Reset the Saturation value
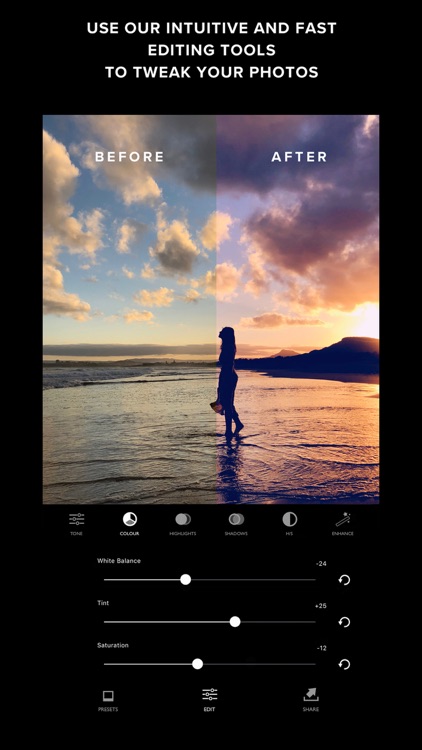The image size is (422, 750). (344, 664)
